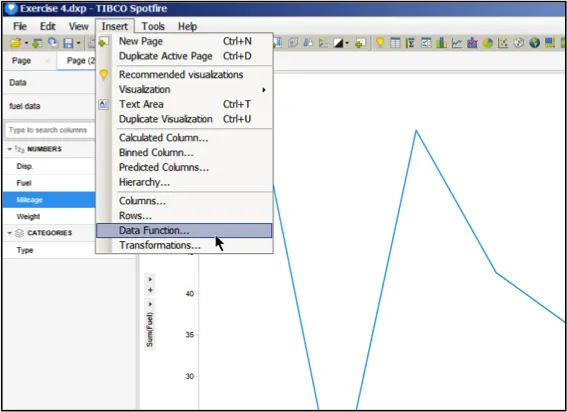567x412 pixels.
Task: Select Rows... menu entry
Action: pos(184,216)
